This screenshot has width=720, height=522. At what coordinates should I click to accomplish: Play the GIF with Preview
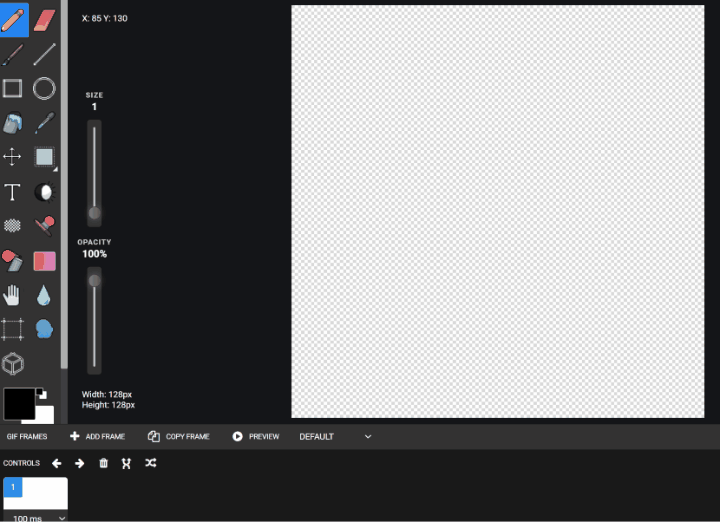pyautogui.click(x=256, y=437)
